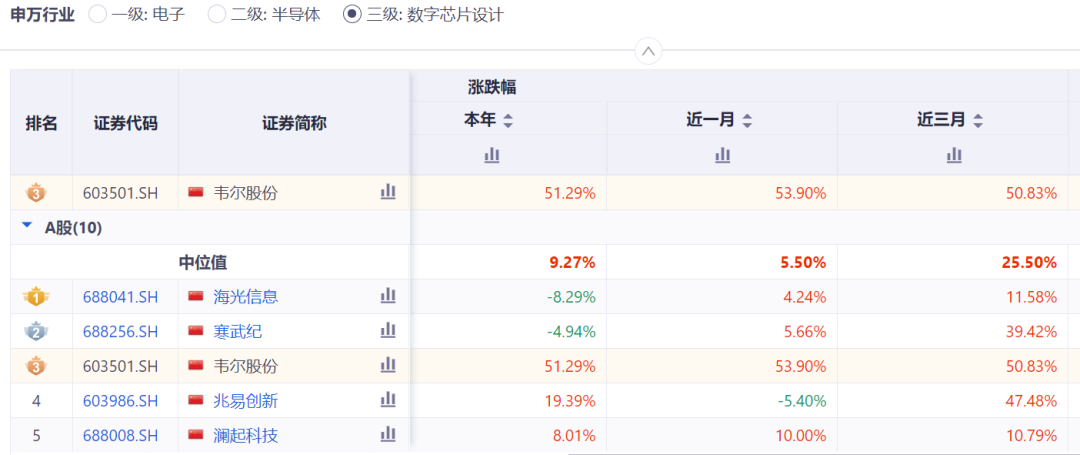Open 兆易创新 stock name link

coord(246,401)
